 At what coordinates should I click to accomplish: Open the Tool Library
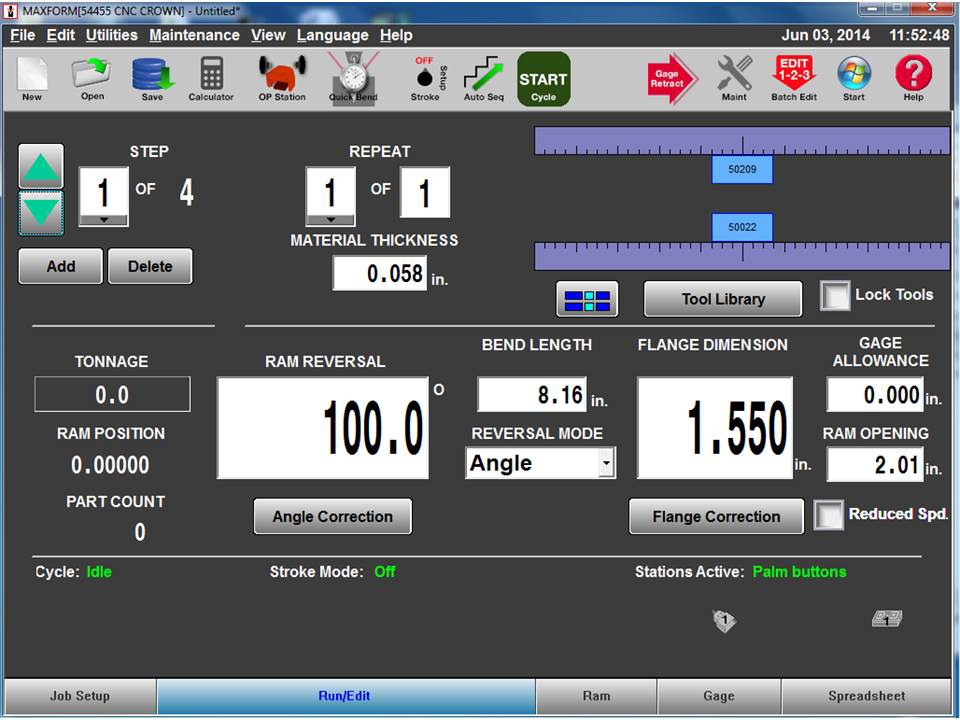pyautogui.click(x=723, y=299)
